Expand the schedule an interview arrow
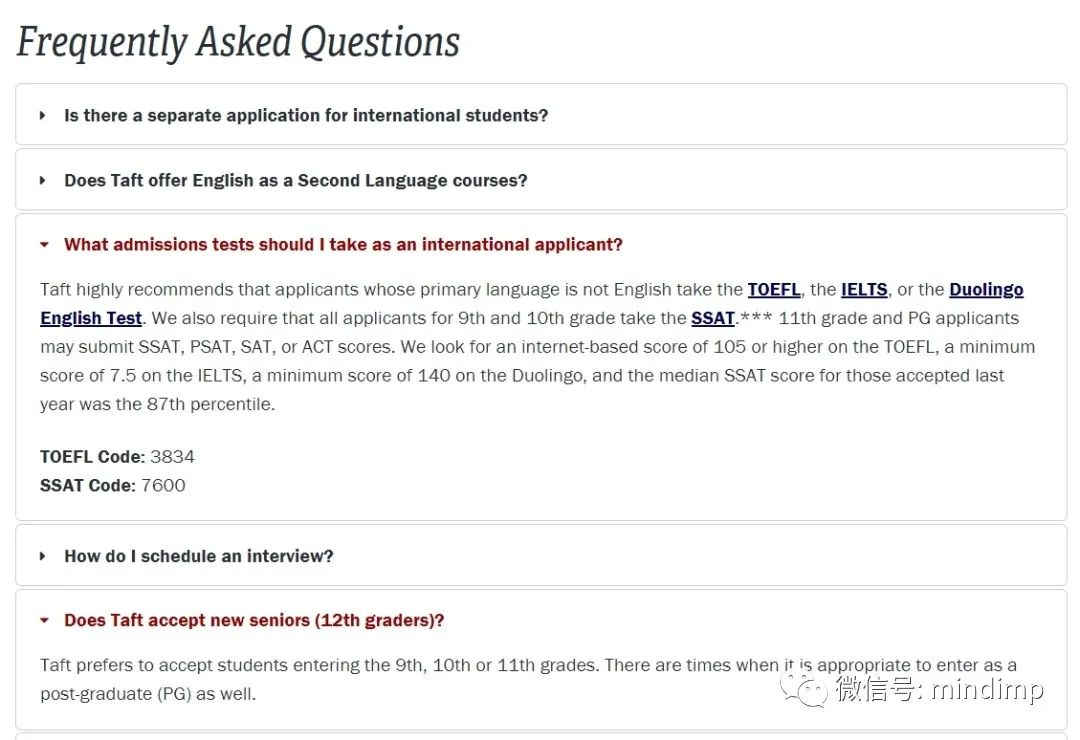 click(43, 556)
